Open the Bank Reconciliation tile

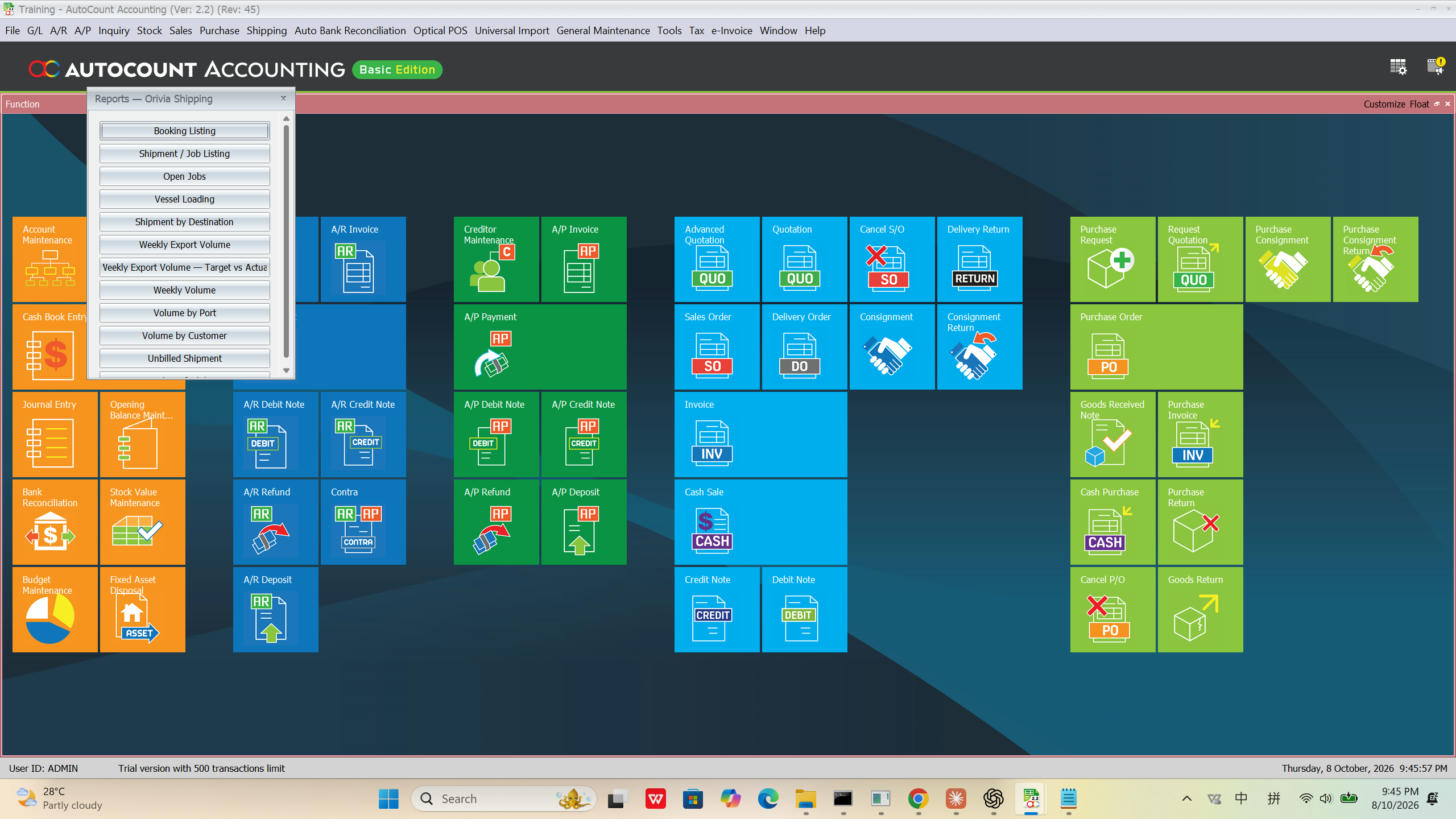(x=55, y=521)
